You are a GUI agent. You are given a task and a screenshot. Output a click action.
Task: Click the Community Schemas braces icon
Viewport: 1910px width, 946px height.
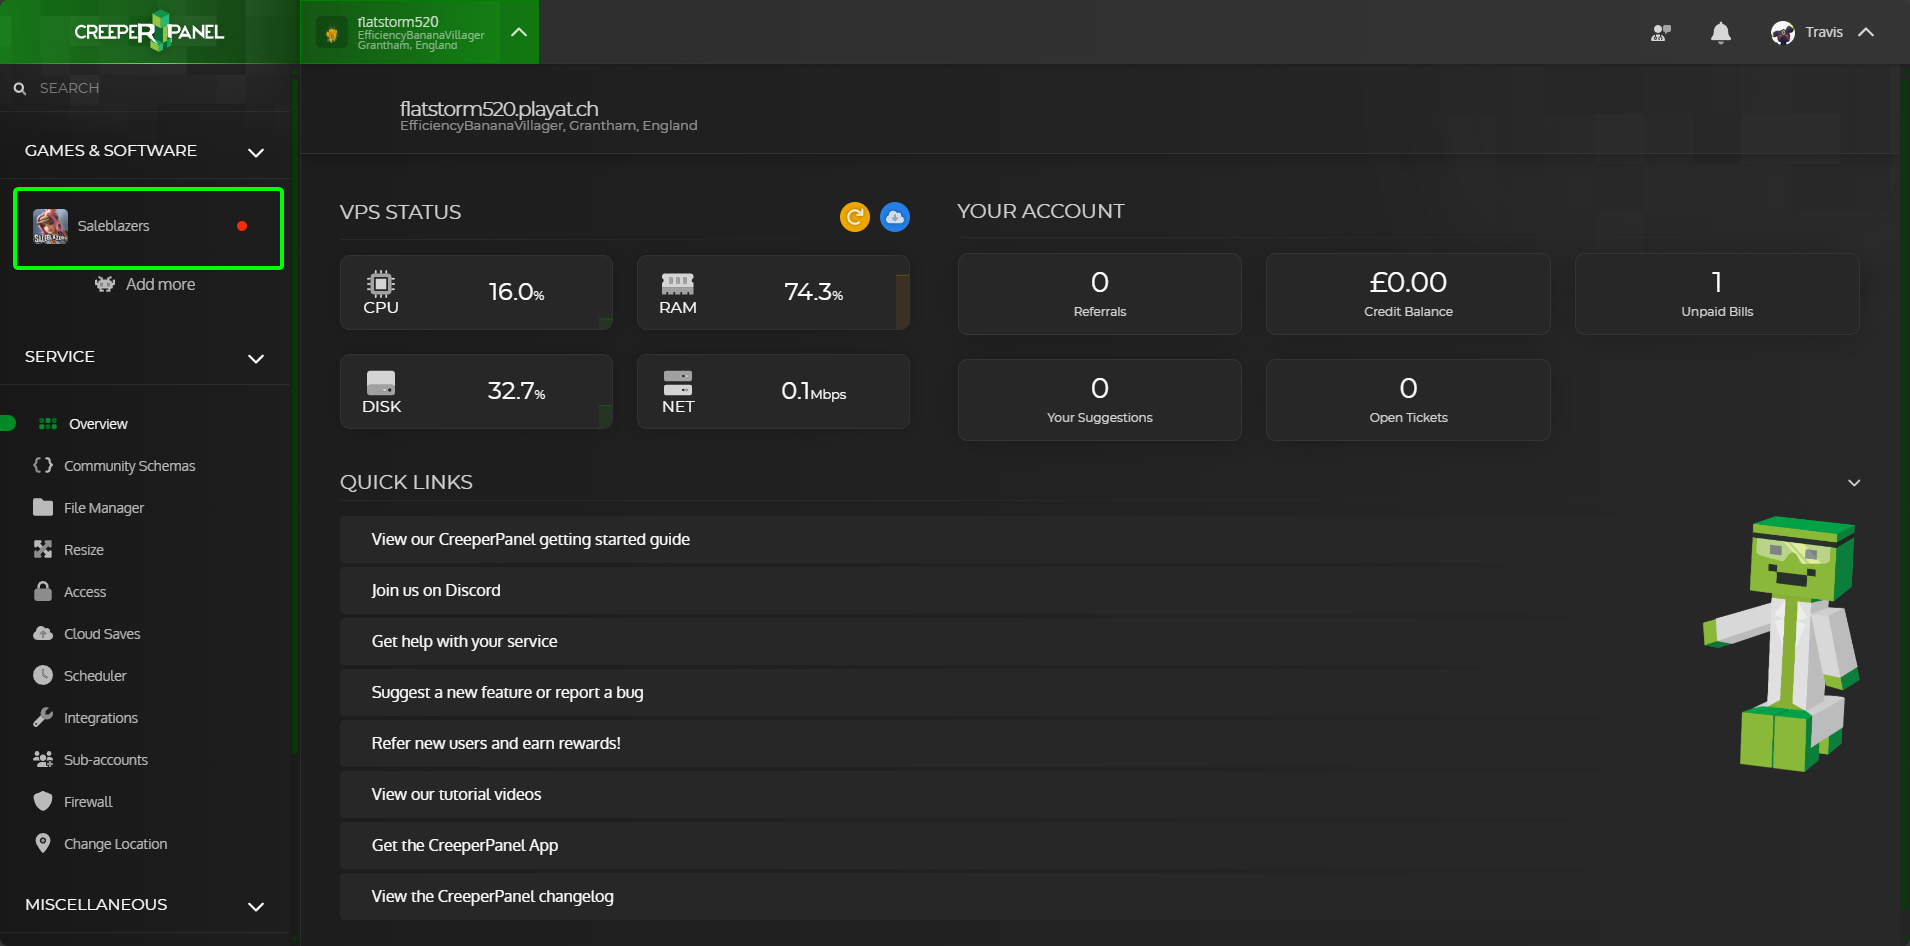coord(43,465)
